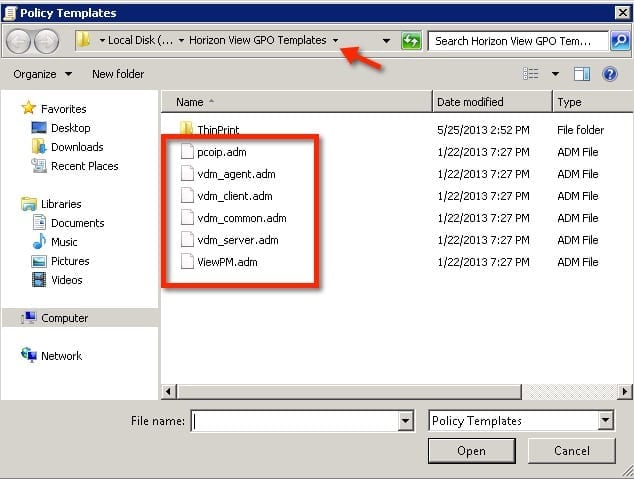Click the Libraries icon
The image size is (634, 479).
pos(29,204)
